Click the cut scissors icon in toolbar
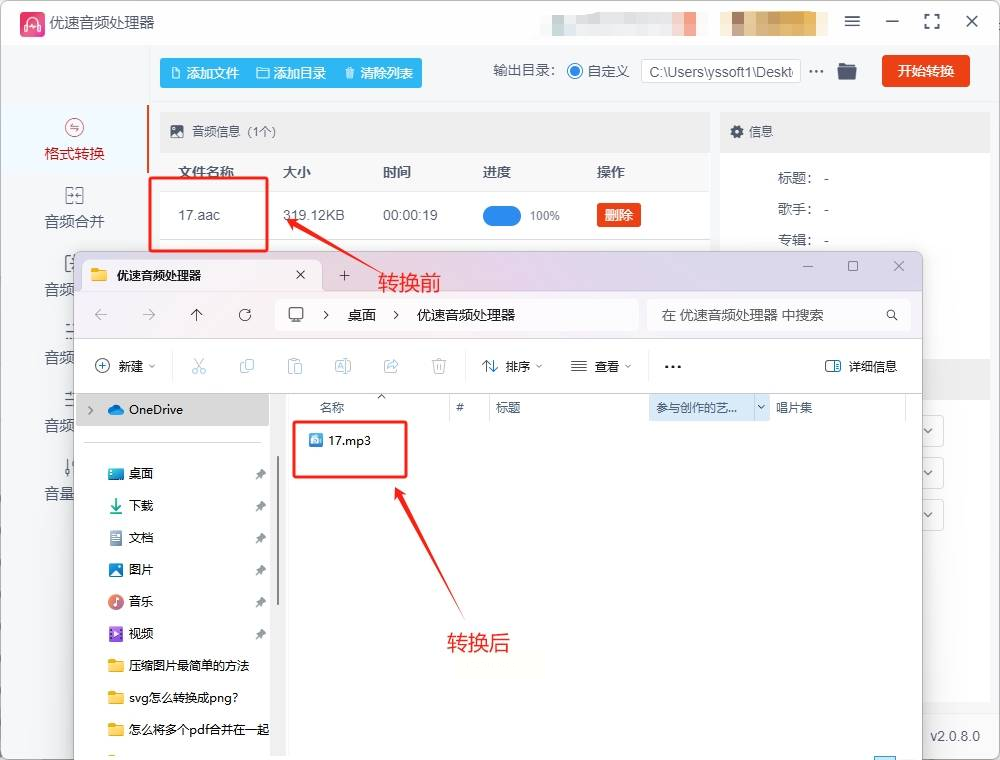This screenshot has height=760, width=1000. click(199, 366)
